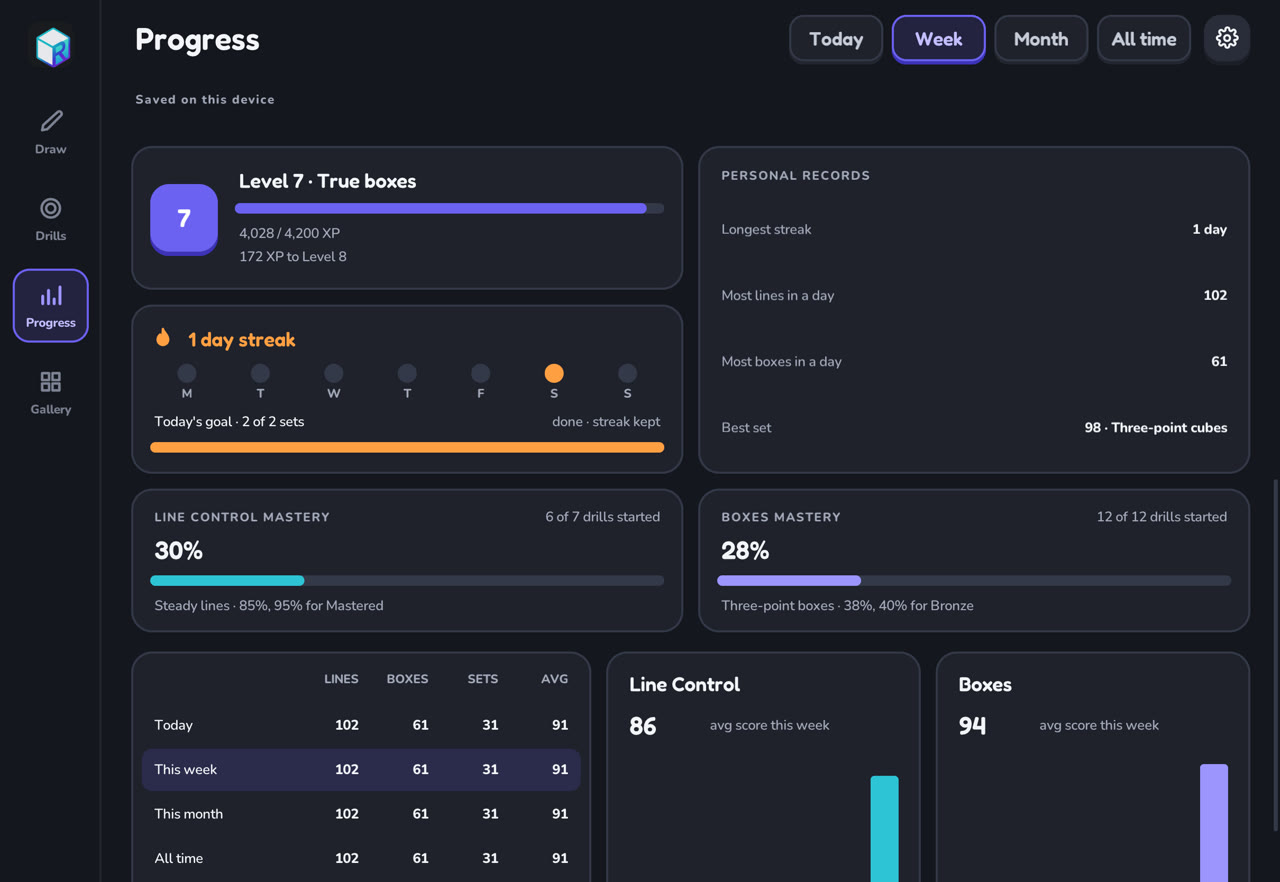1280x882 pixels.
Task: Open settings with the gear icon
Action: [x=1227, y=39]
